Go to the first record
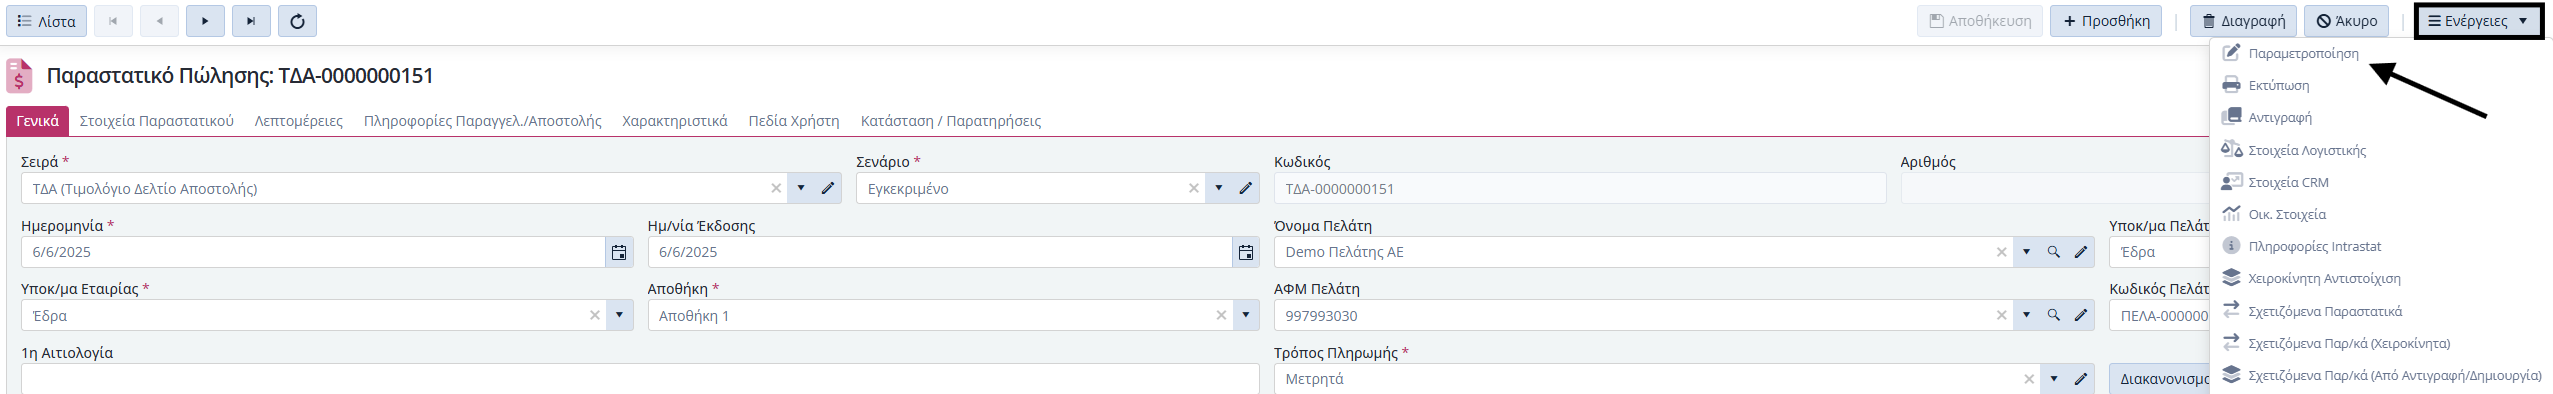2553x394 pixels. pos(113,21)
